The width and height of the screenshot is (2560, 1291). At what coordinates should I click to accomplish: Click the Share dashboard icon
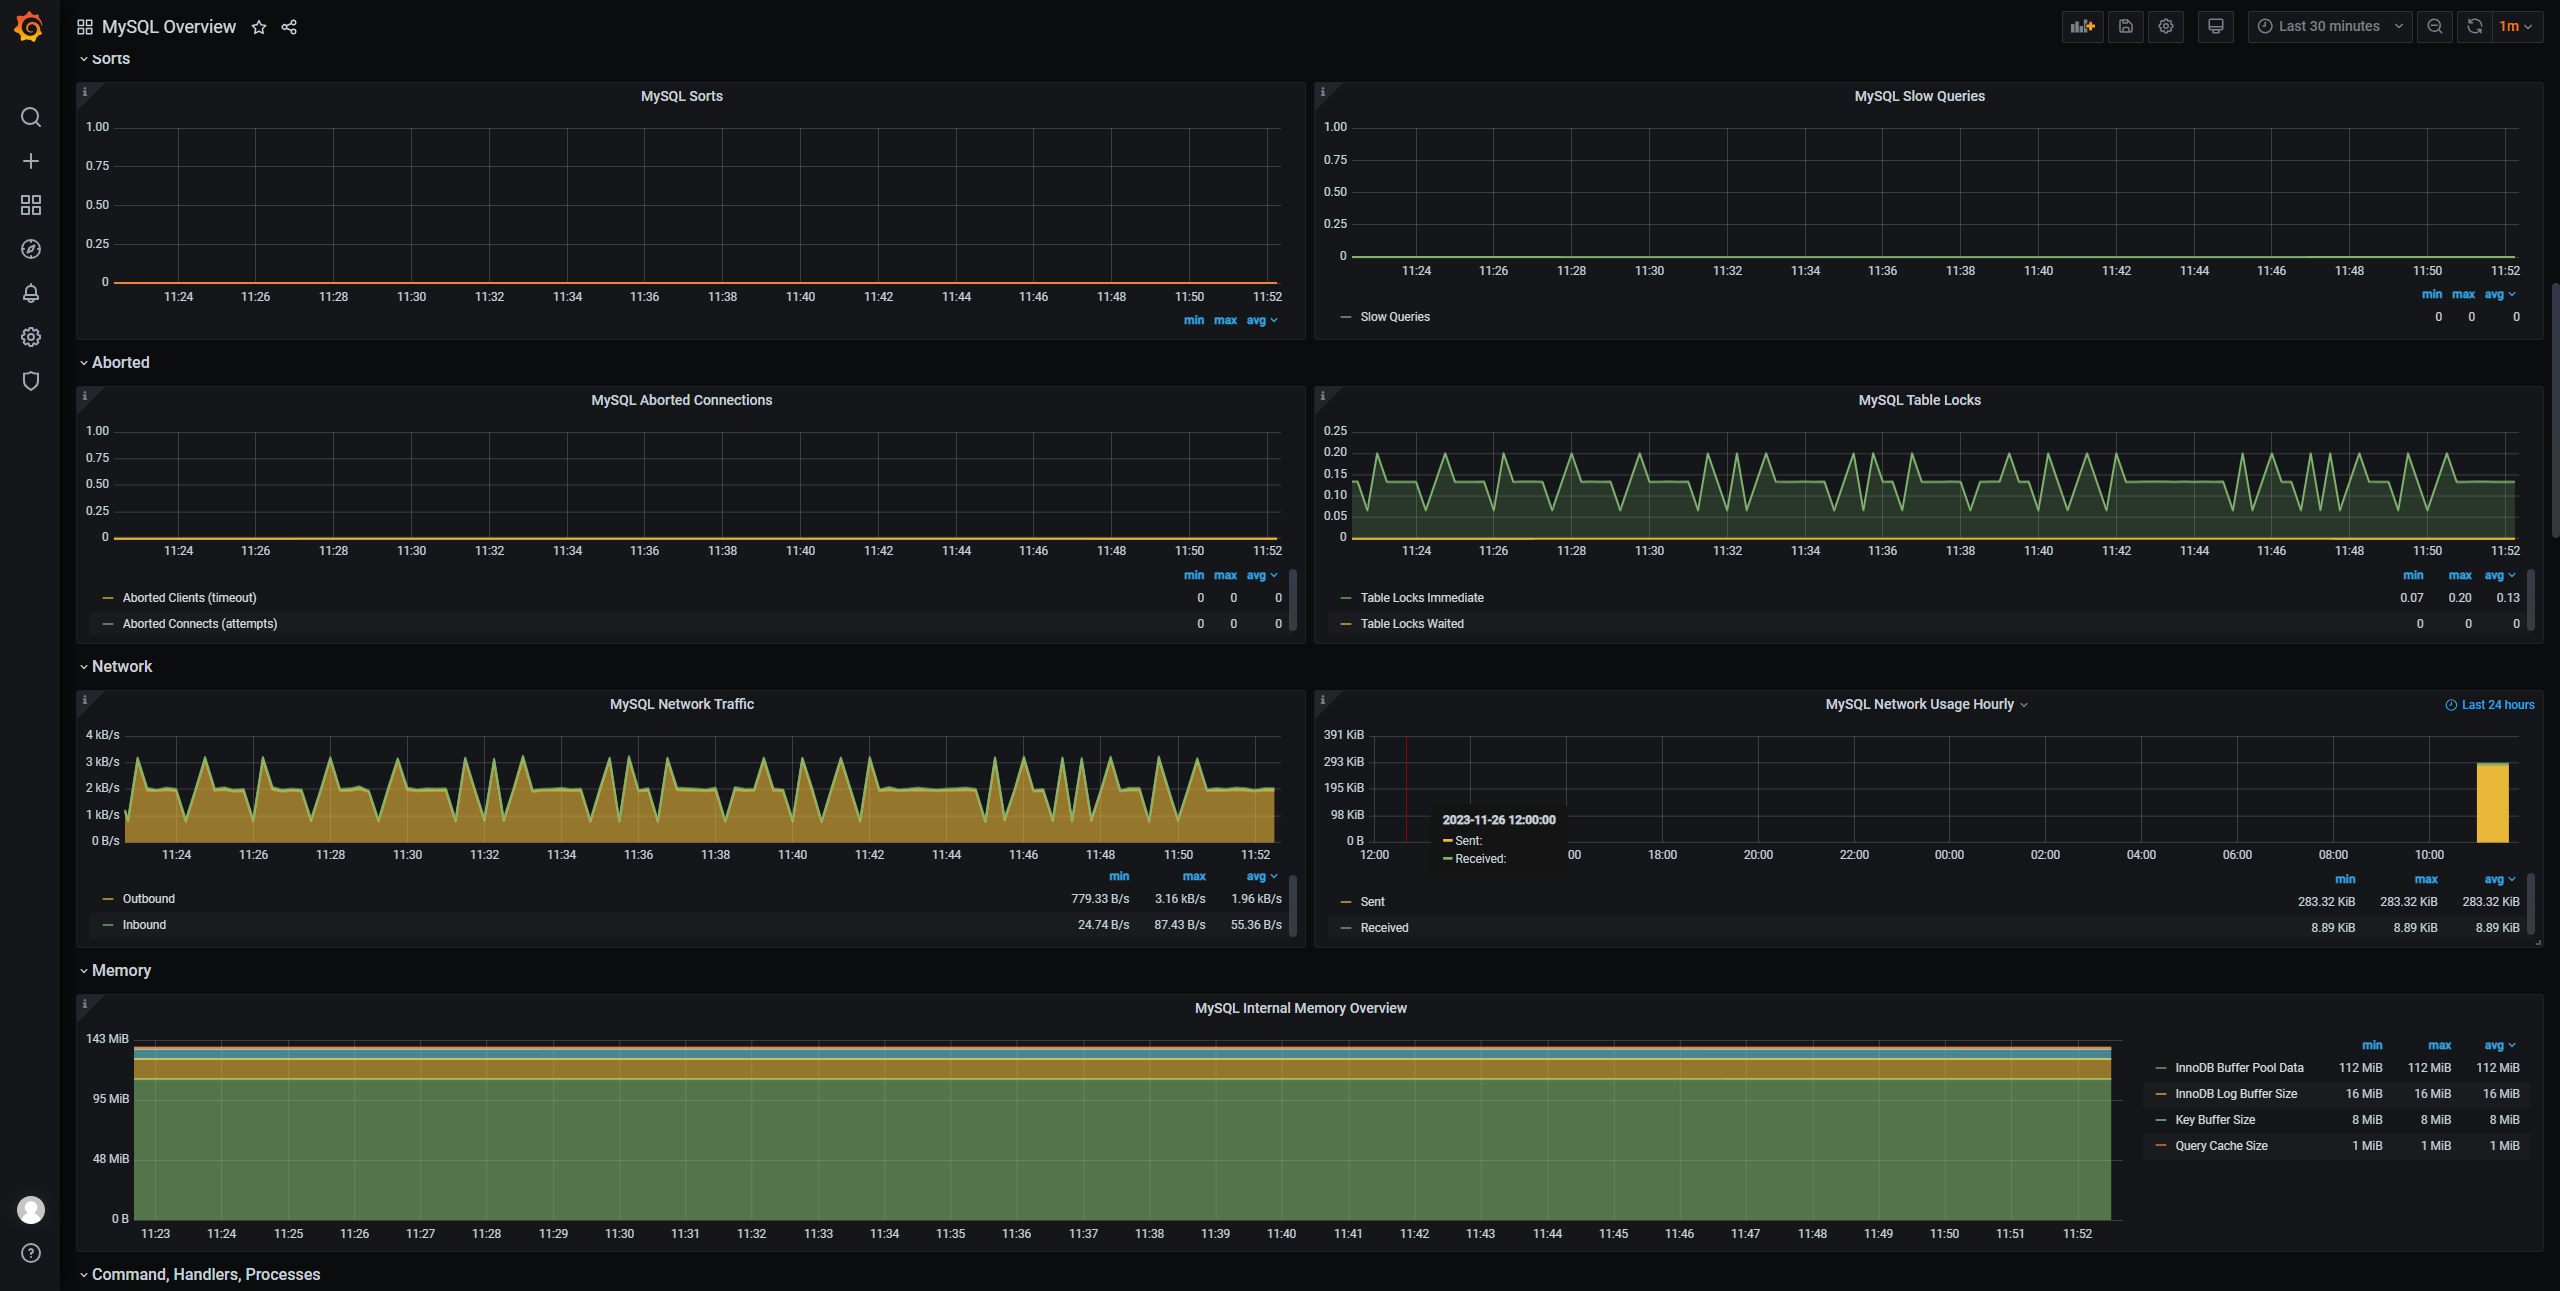pos(289,27)
